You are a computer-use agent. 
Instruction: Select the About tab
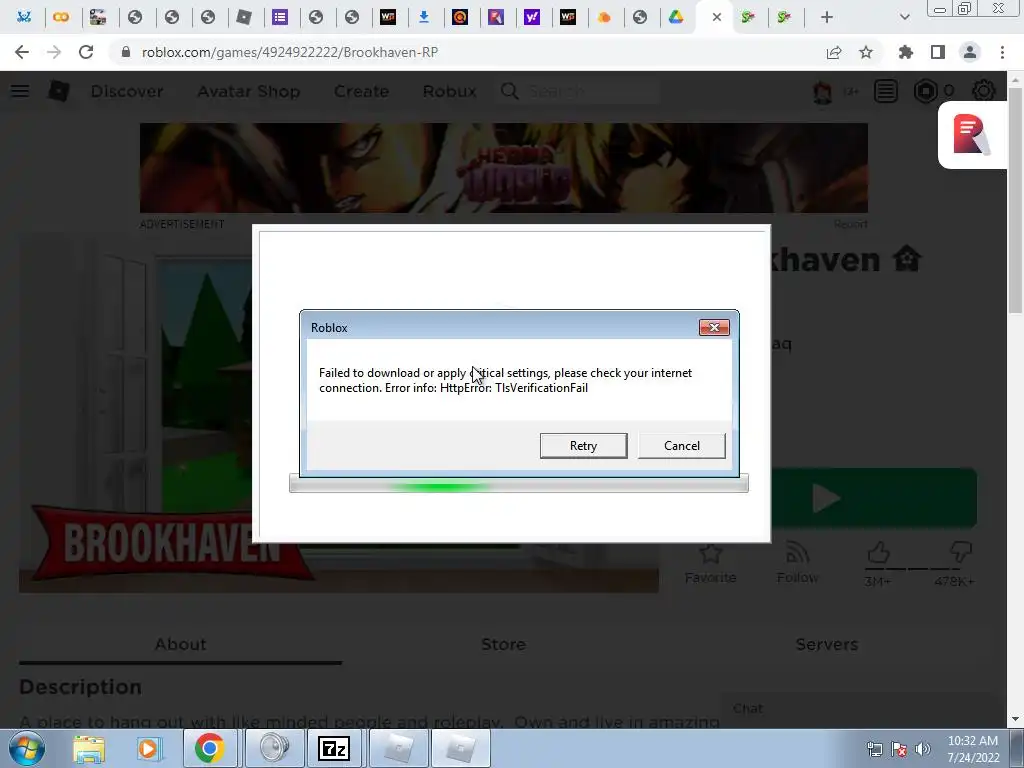click(180, 645)
